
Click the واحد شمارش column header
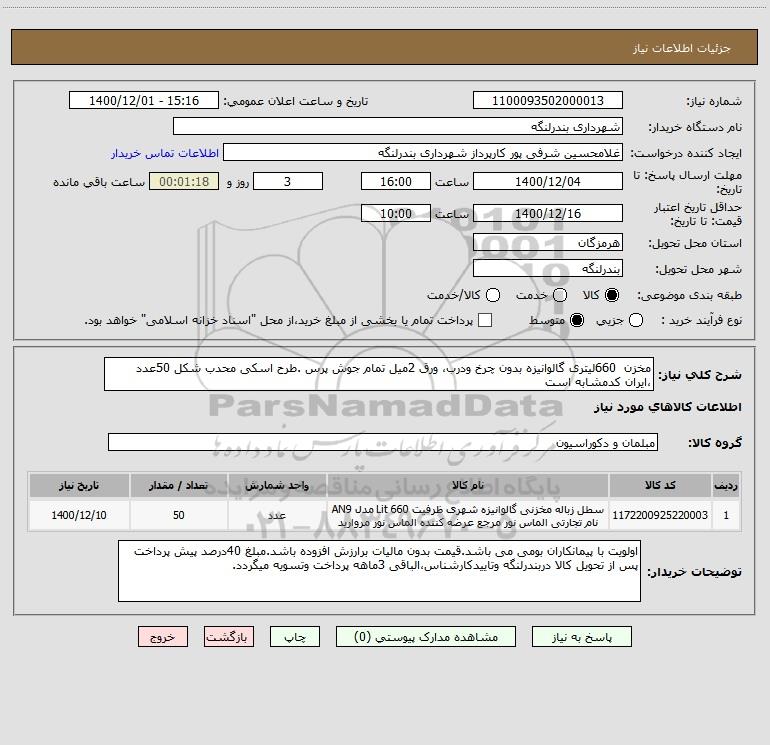coord(277,485)
